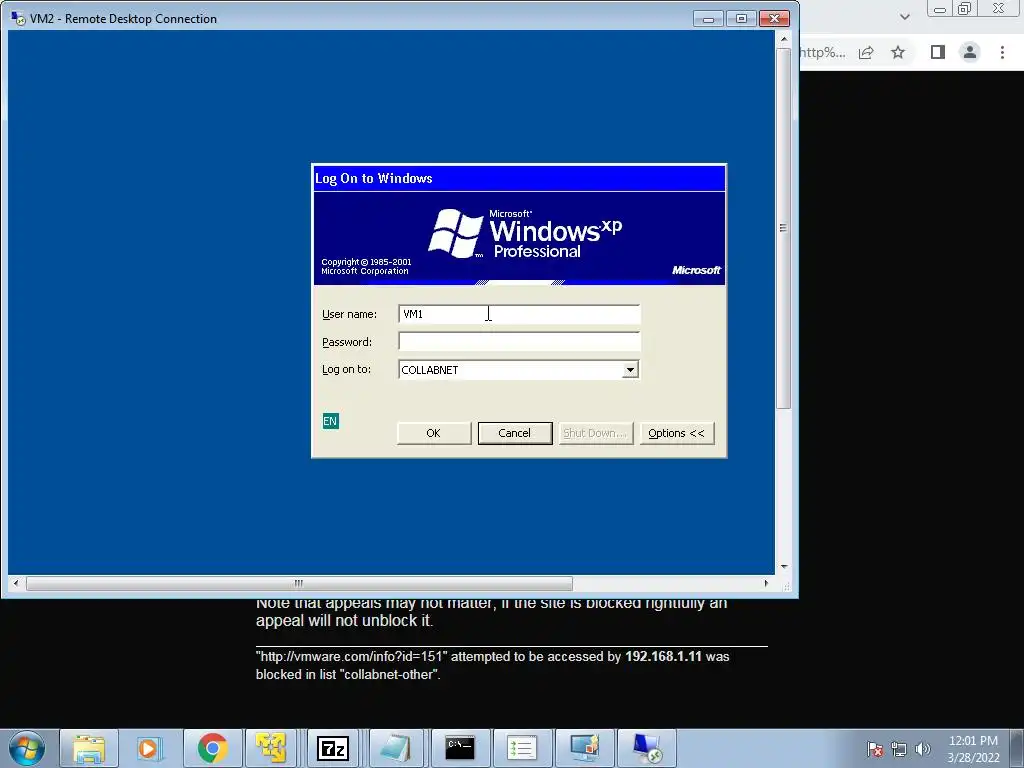Click the scroll-up arrow of Remote Desktop window
The height and width of the screenshot is (768, 1024).
pyautogui.click(x=784, y=39)
